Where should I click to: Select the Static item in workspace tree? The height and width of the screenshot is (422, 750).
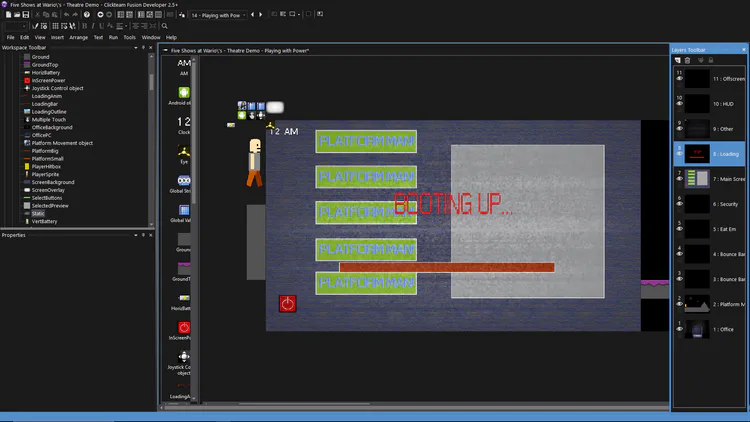pos(38,213)
